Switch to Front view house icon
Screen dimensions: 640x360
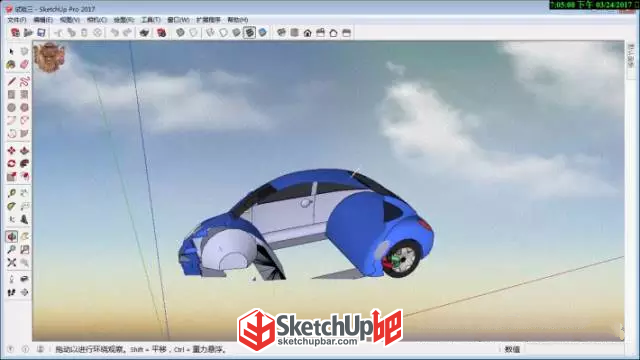307,33
